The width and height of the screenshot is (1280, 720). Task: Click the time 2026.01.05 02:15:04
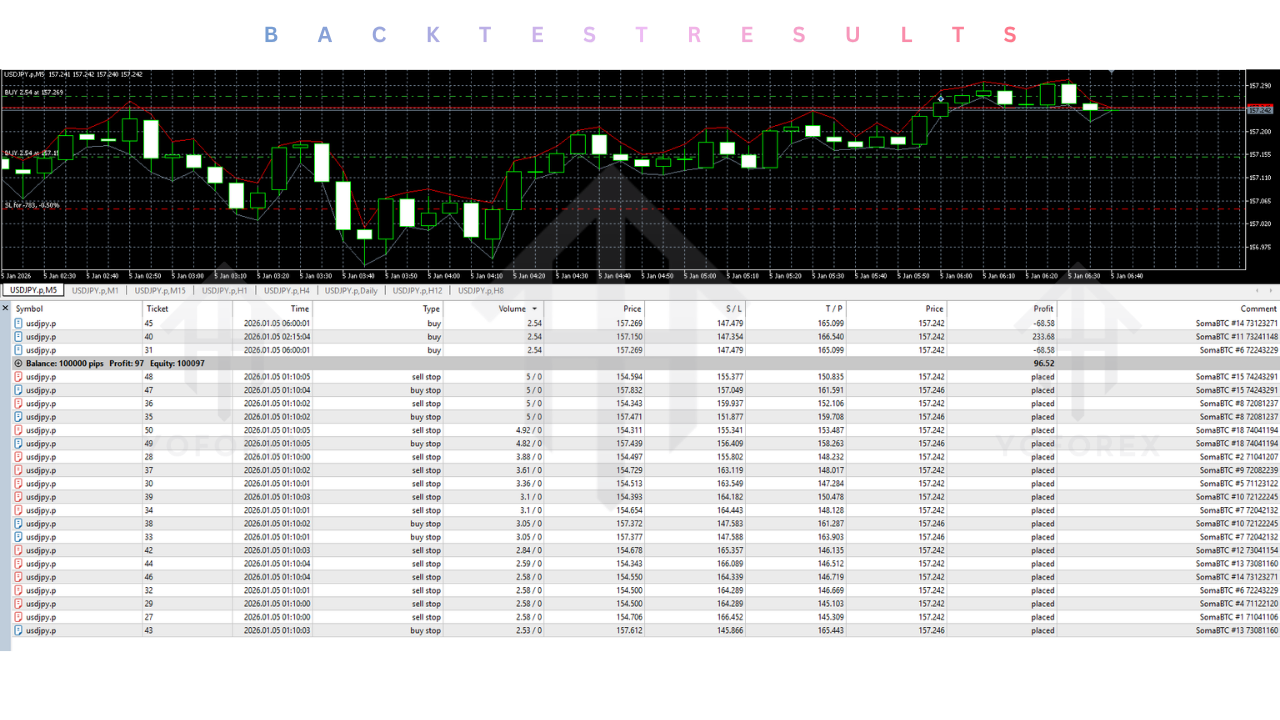(277, 337)
